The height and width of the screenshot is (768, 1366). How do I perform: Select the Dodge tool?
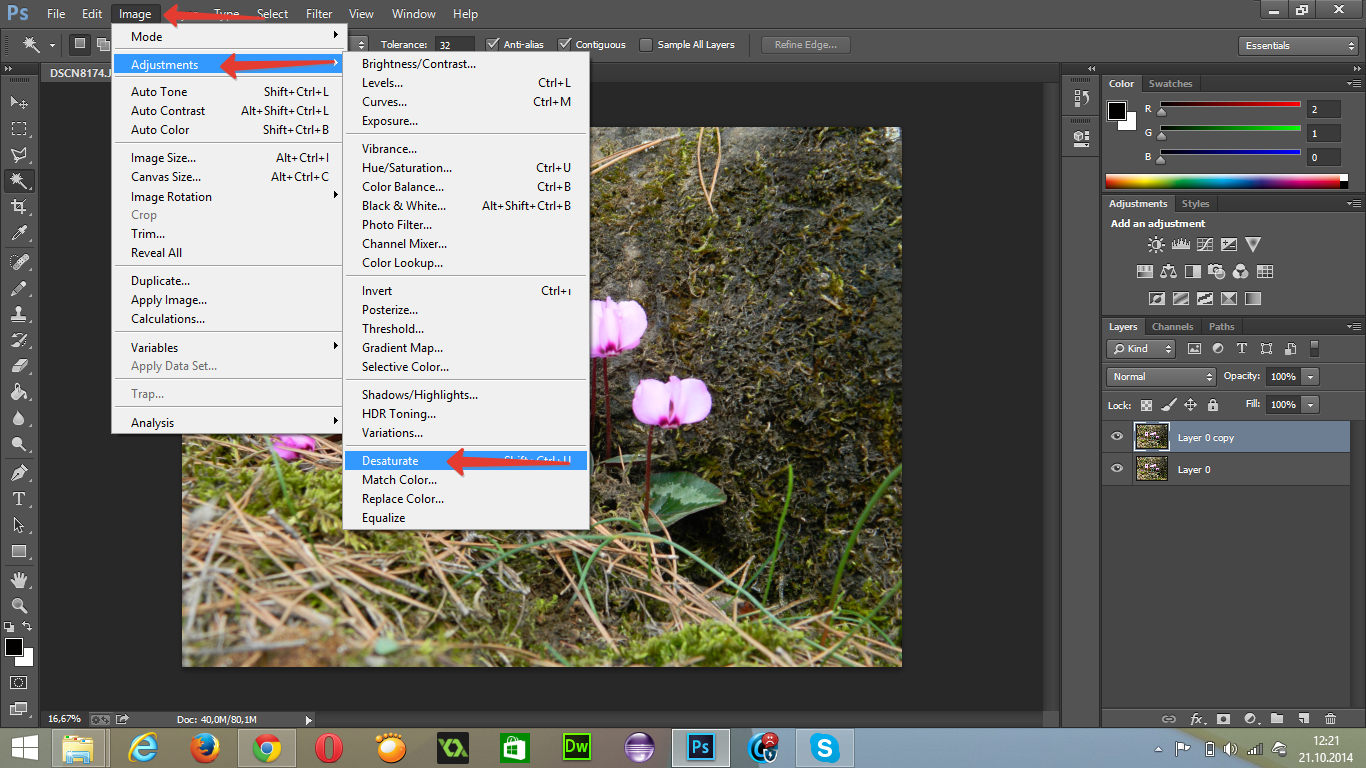tap(19, 444)
